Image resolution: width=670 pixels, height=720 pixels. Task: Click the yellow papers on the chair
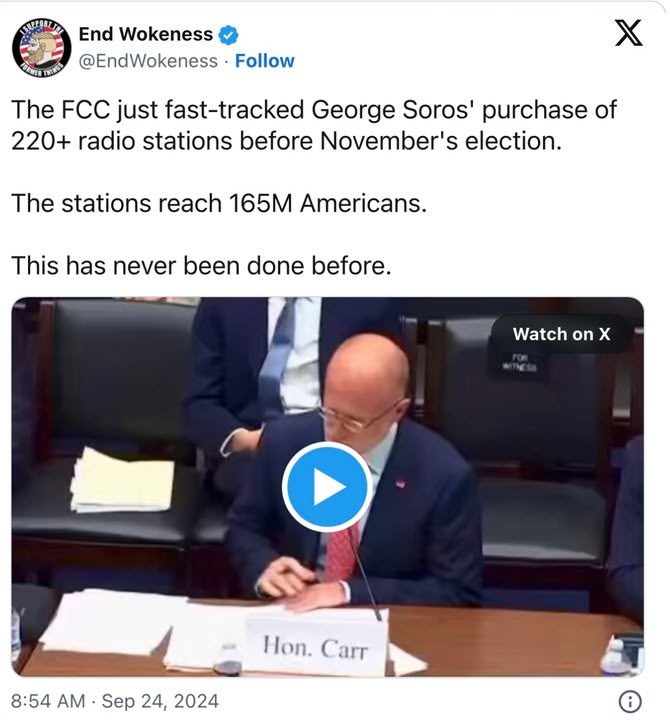pos(123,481)
